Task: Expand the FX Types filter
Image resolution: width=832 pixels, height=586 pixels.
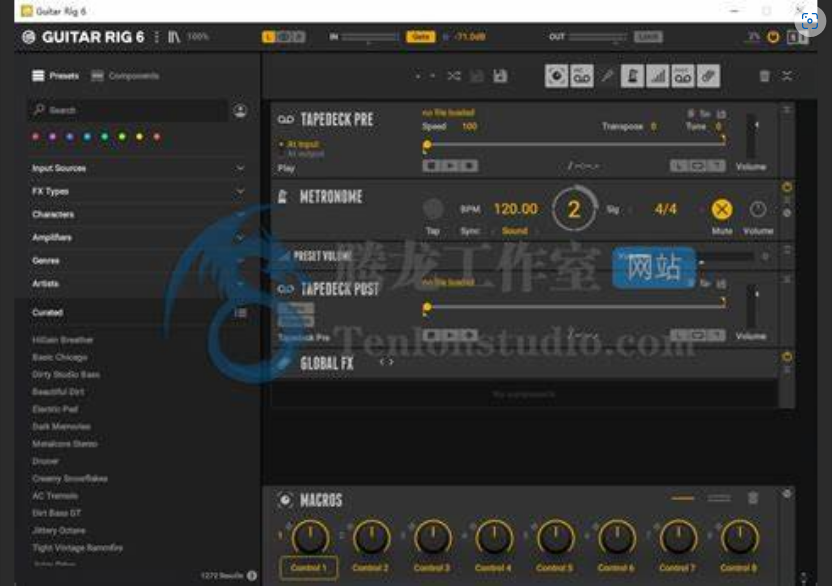Action: pyautogui.click(x=137, y=192)
